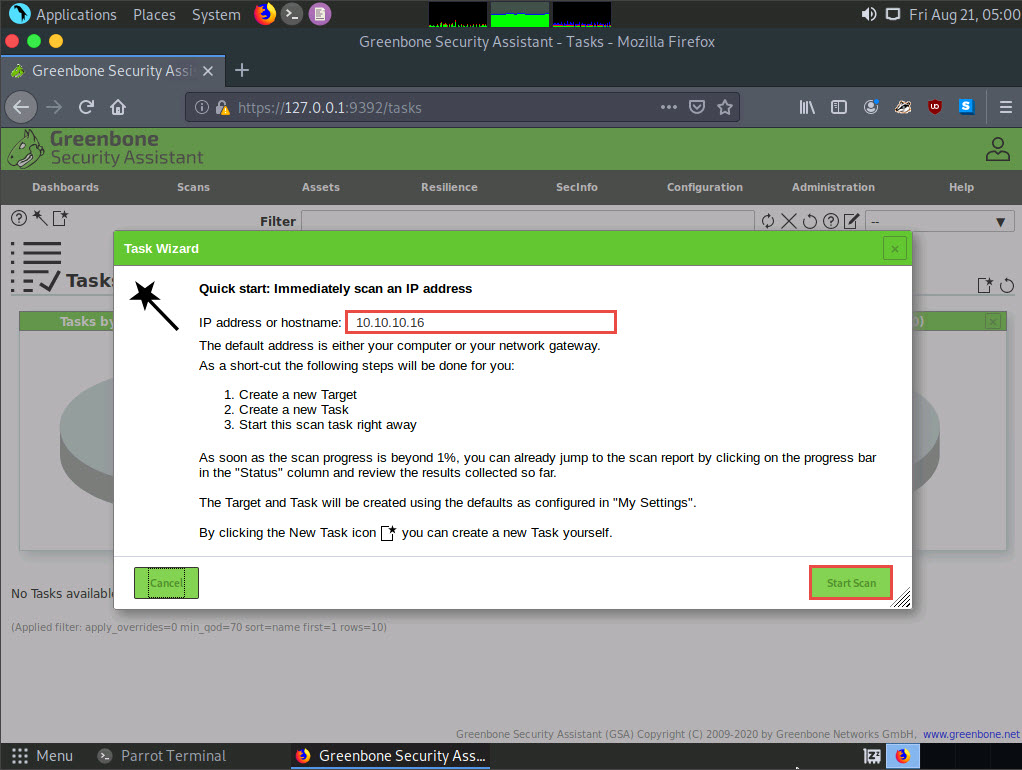Open the Firefox hamburger menu
The height and width of the screenshot is (770, 1022).
click(x=1006, y=107)
